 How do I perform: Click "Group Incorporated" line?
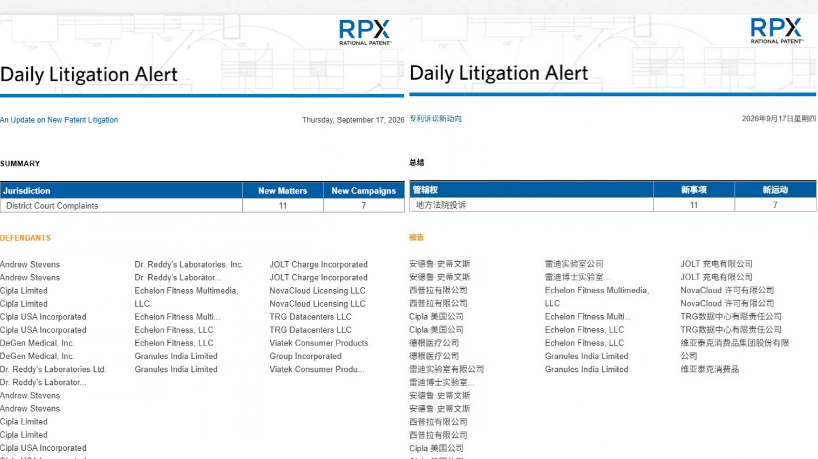[x=306, y=356]
